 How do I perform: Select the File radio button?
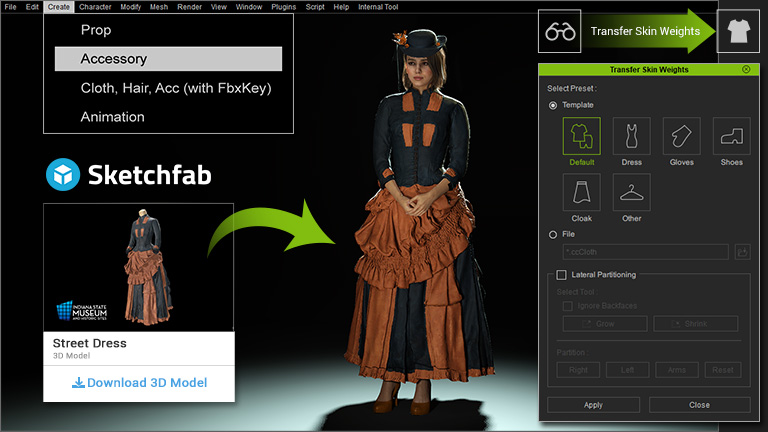554,234
